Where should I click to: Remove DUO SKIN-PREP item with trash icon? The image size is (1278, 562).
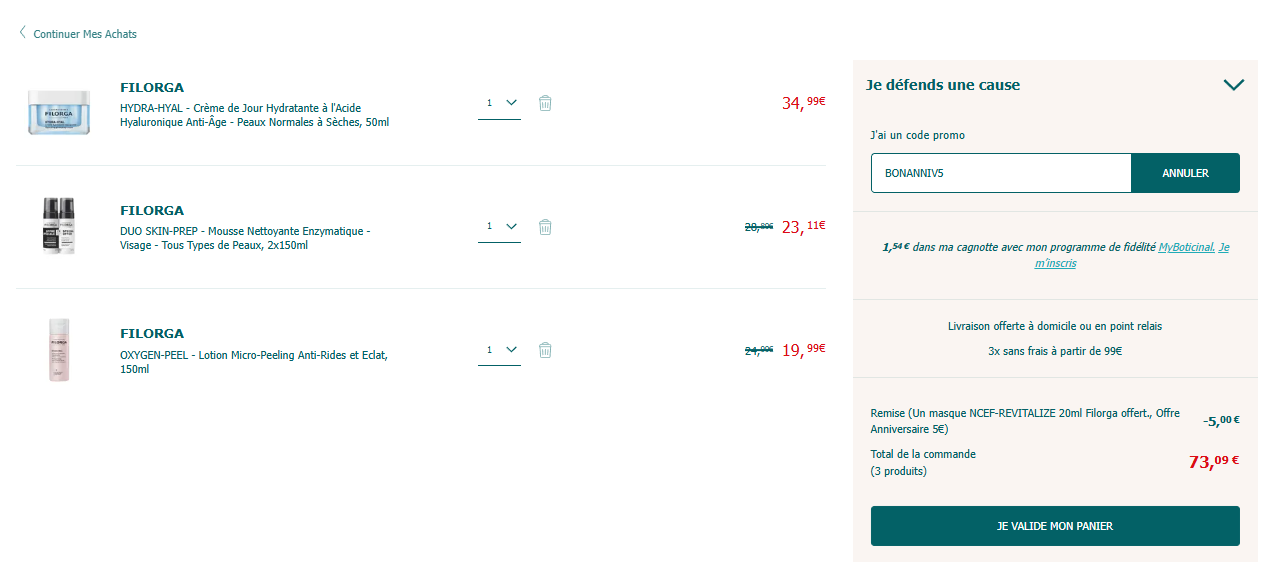coord(545,227)
